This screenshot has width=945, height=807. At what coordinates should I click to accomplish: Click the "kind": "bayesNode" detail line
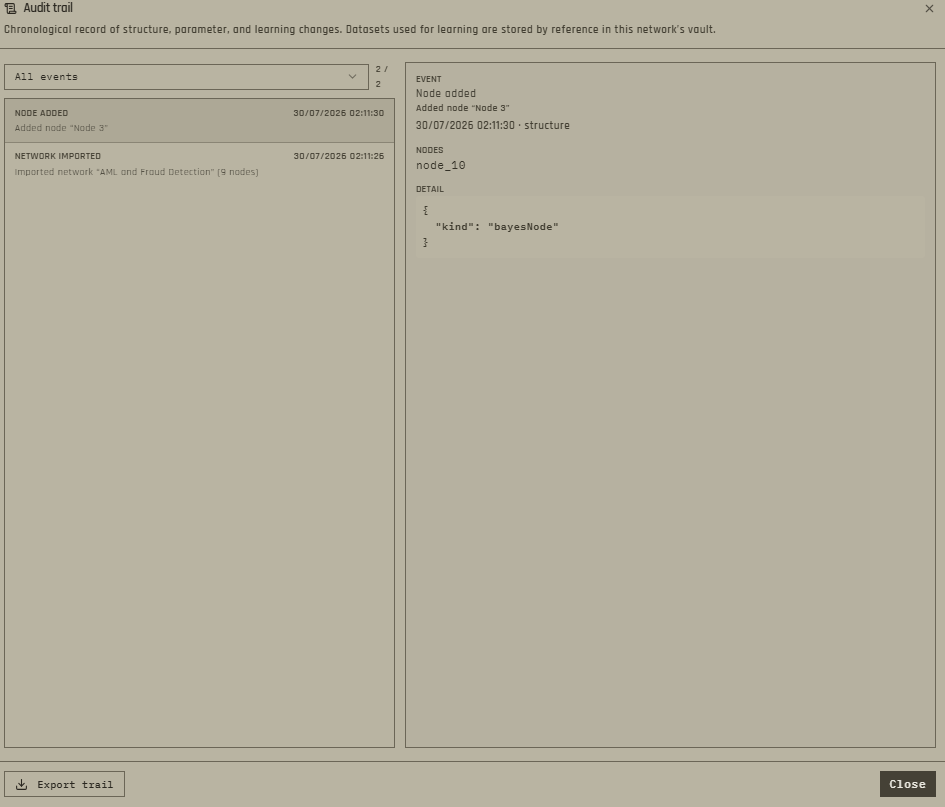[x=497, y=227]
